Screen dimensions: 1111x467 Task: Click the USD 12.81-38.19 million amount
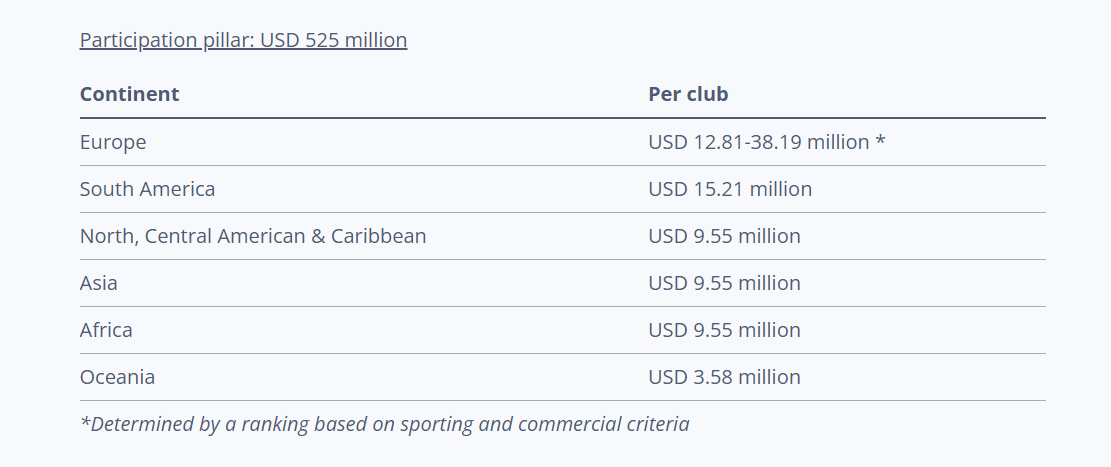[x=758, y=142]
